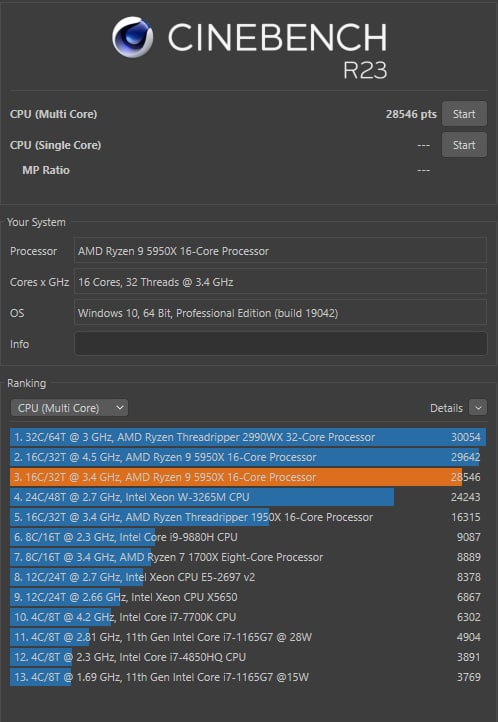The width and height of the screenshot is (498, 722).
Task: Click the Details label in Ranking
Action: click(x=446, y=408)
